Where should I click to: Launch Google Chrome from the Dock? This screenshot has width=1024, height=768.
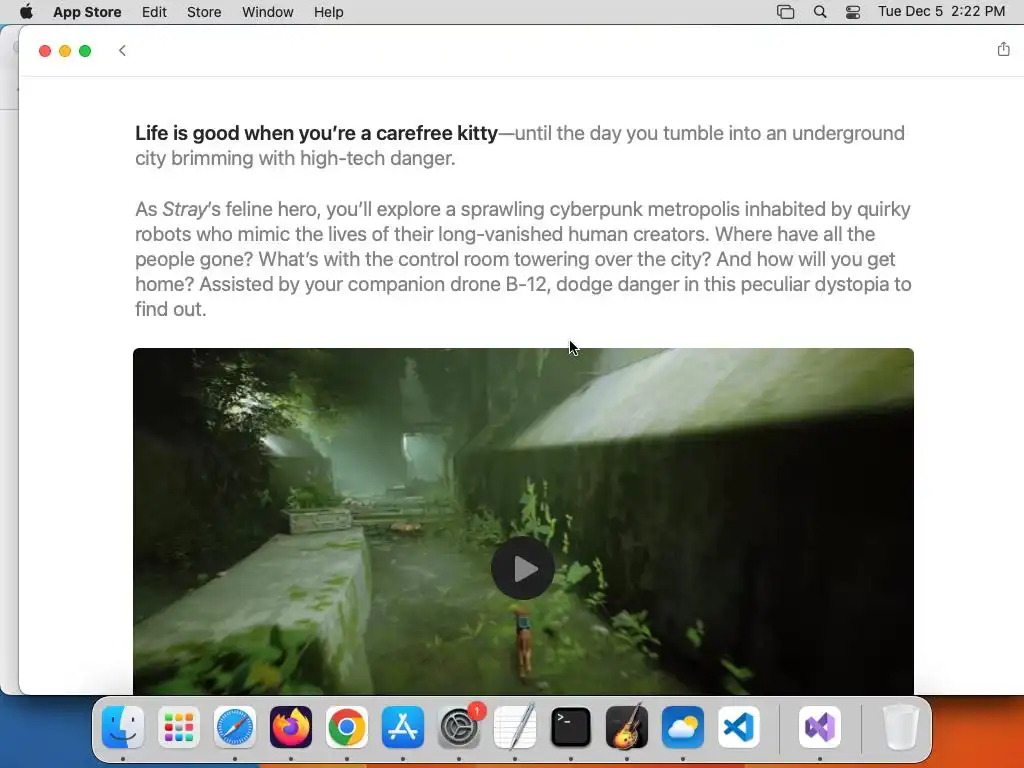pos(347,727)
